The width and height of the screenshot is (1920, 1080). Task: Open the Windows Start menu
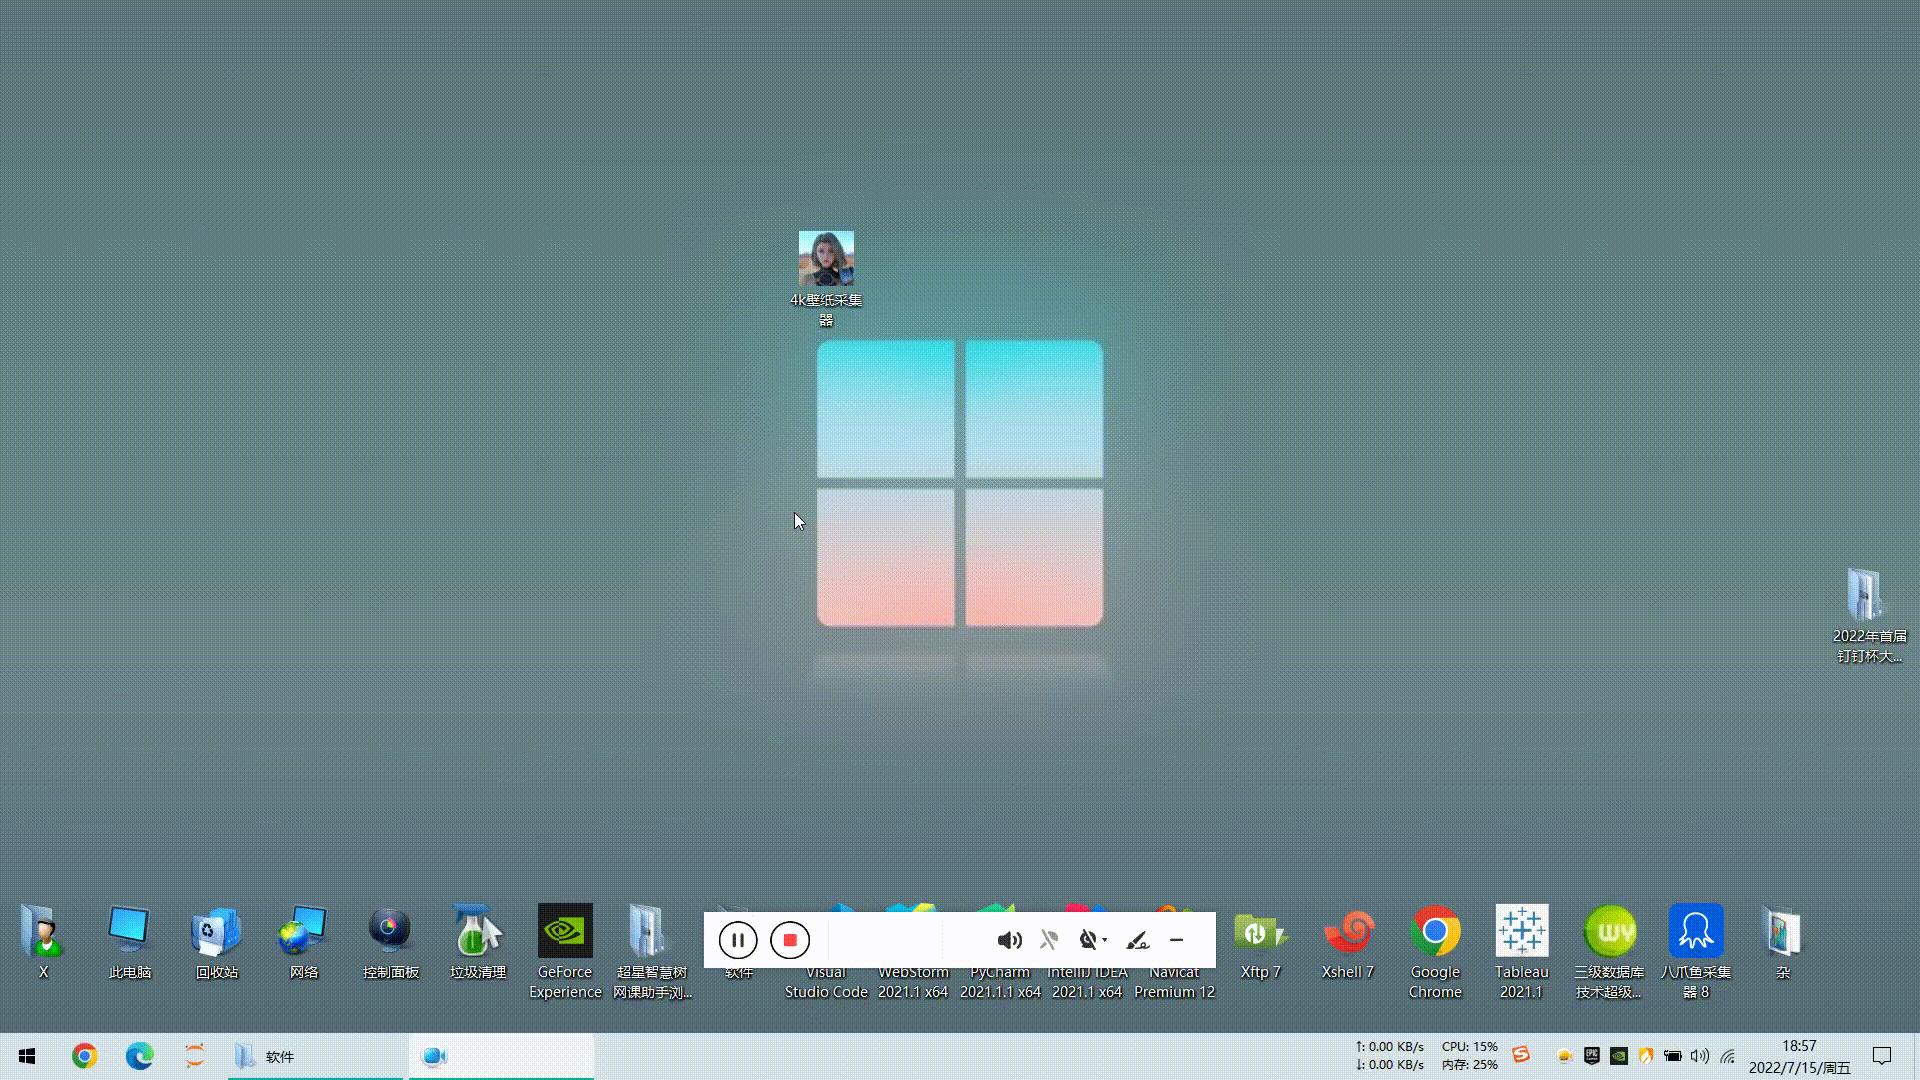[27, 1056]
